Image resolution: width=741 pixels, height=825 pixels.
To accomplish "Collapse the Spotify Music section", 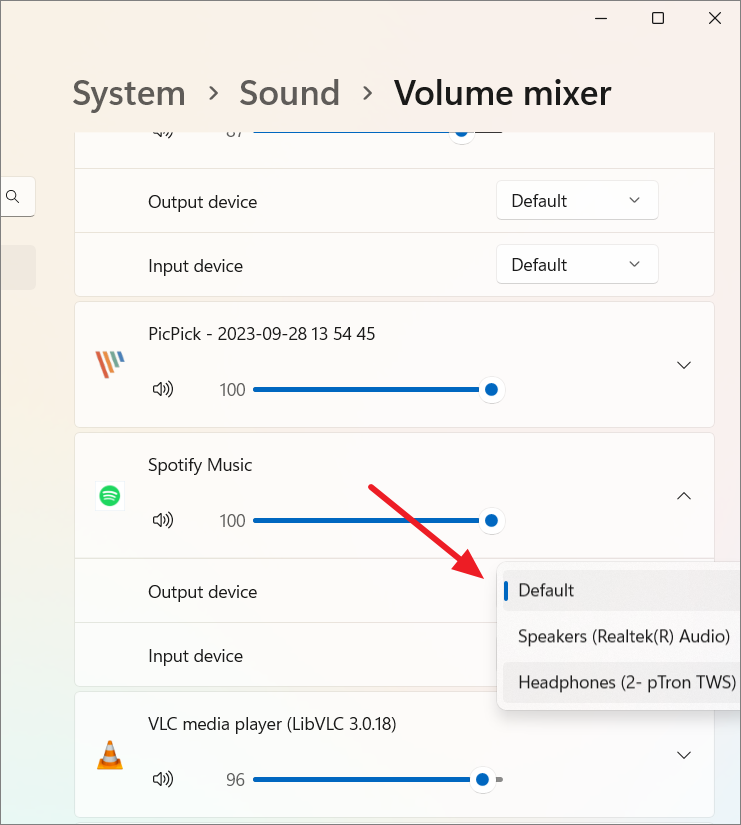I will 683,495.
